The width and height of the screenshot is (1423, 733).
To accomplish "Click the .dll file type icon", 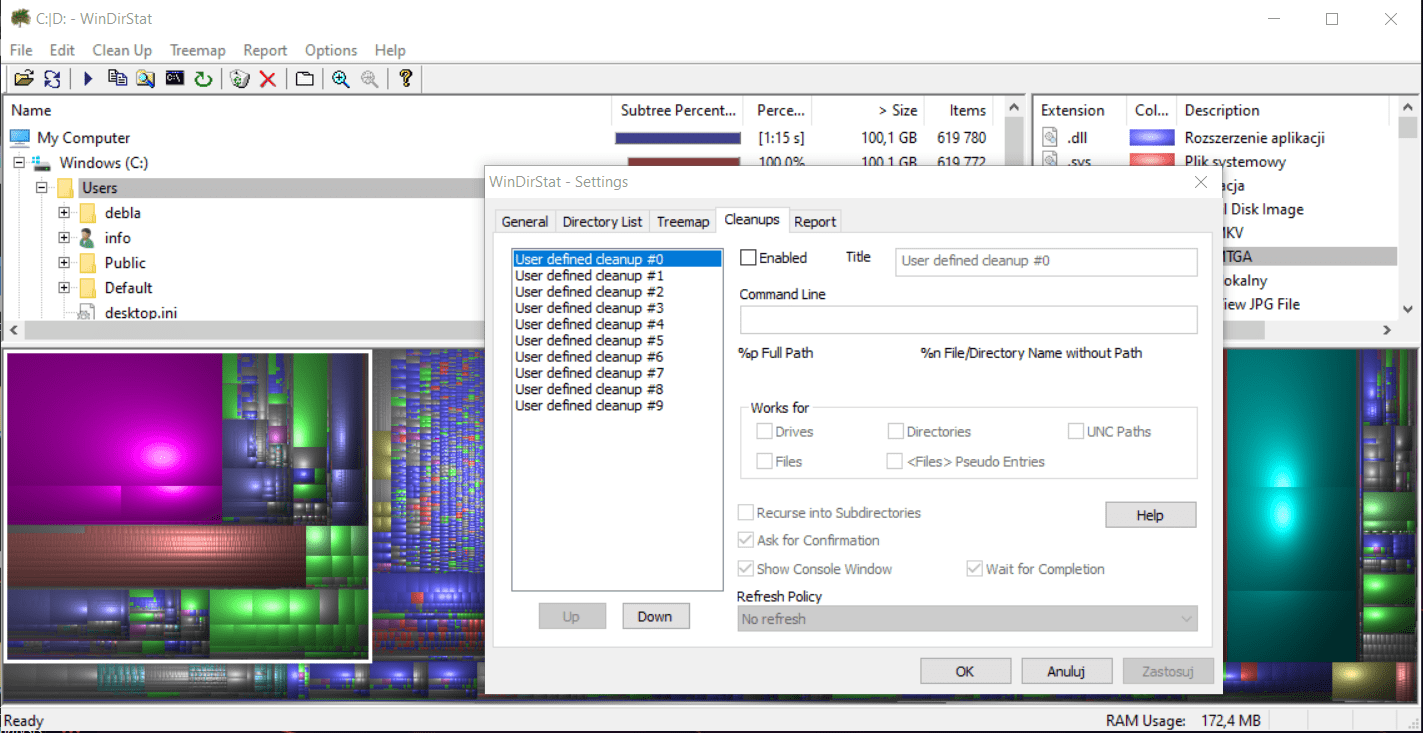I will [x=1050, y=138].
